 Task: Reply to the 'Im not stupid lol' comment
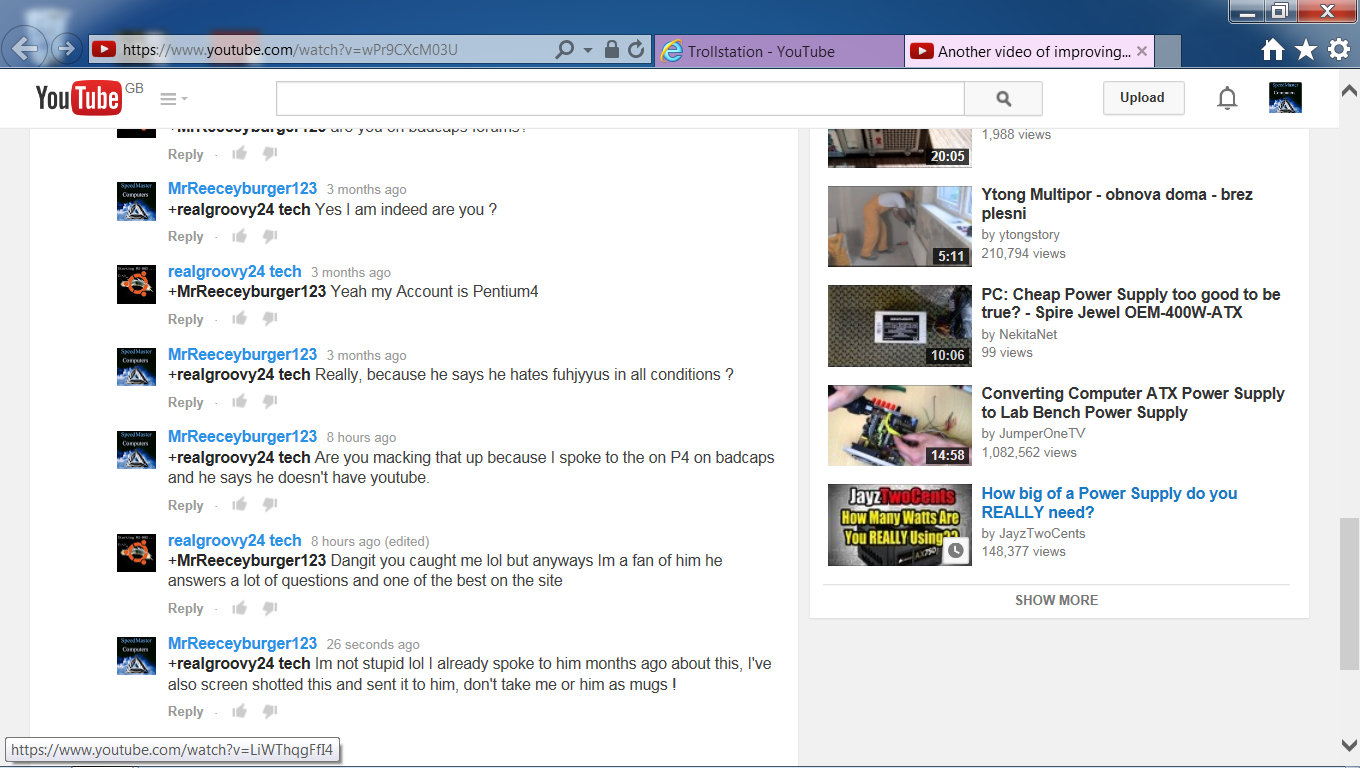[x=186, y=712]
